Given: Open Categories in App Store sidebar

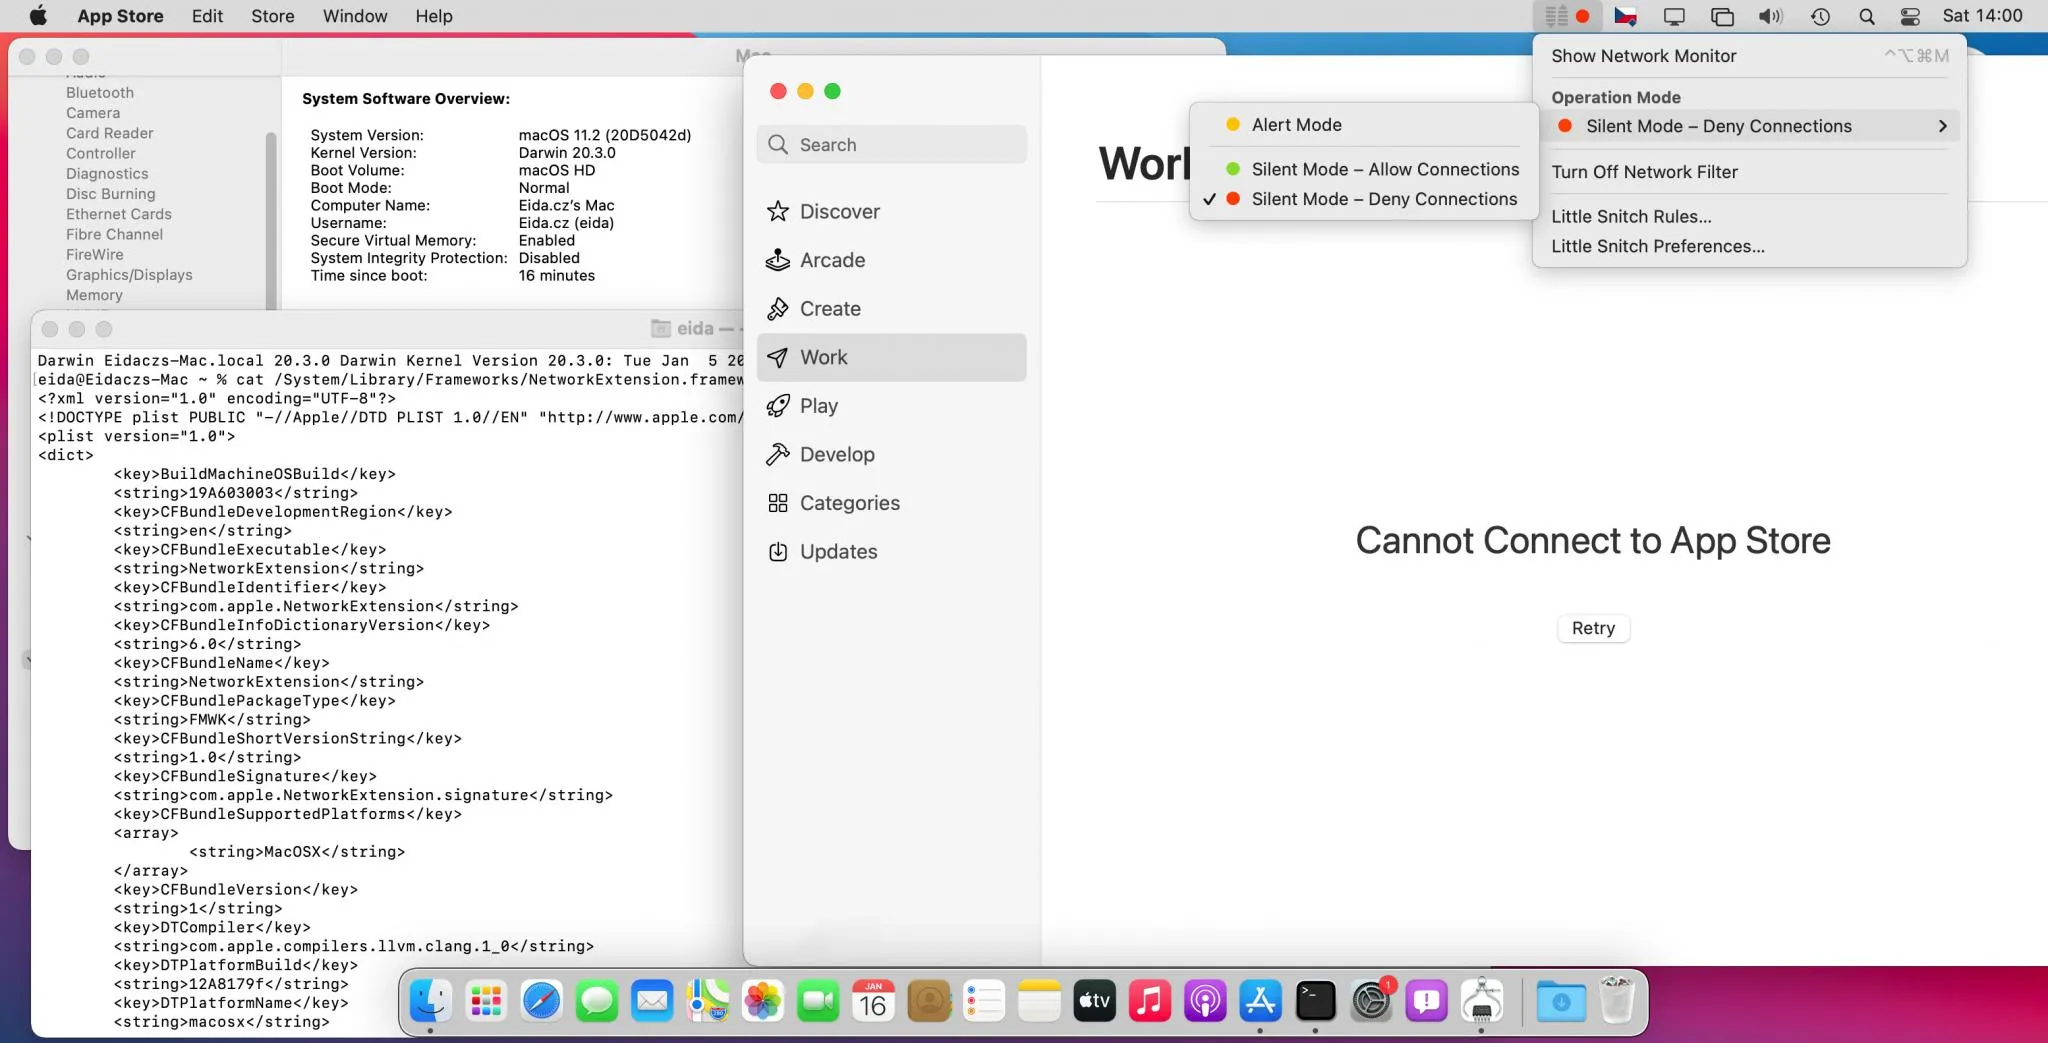Looking at the screenshot, I should [891, 503].
